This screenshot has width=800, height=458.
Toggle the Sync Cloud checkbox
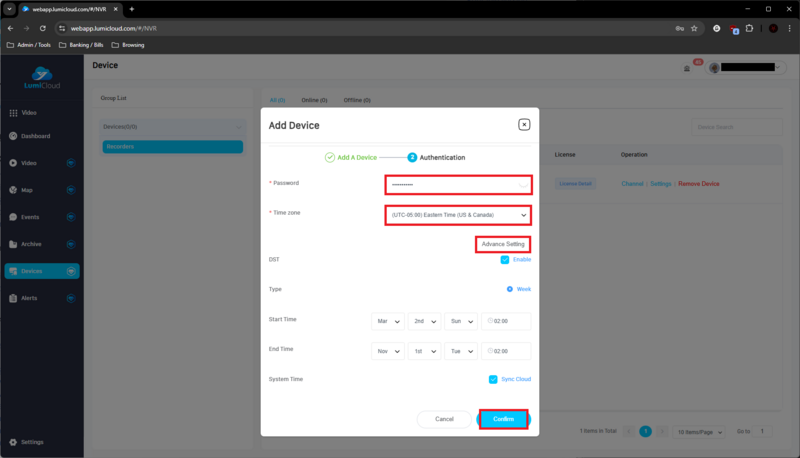493,379
